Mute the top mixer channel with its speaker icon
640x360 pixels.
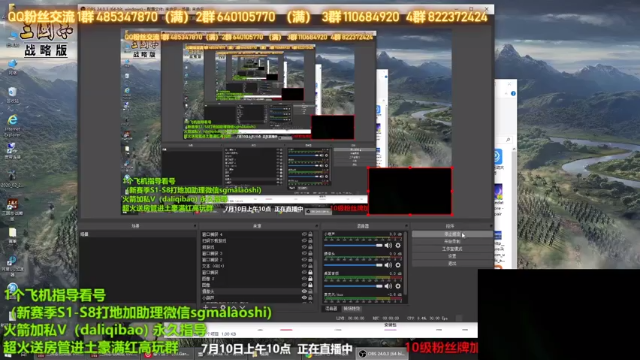click(388, 245)
